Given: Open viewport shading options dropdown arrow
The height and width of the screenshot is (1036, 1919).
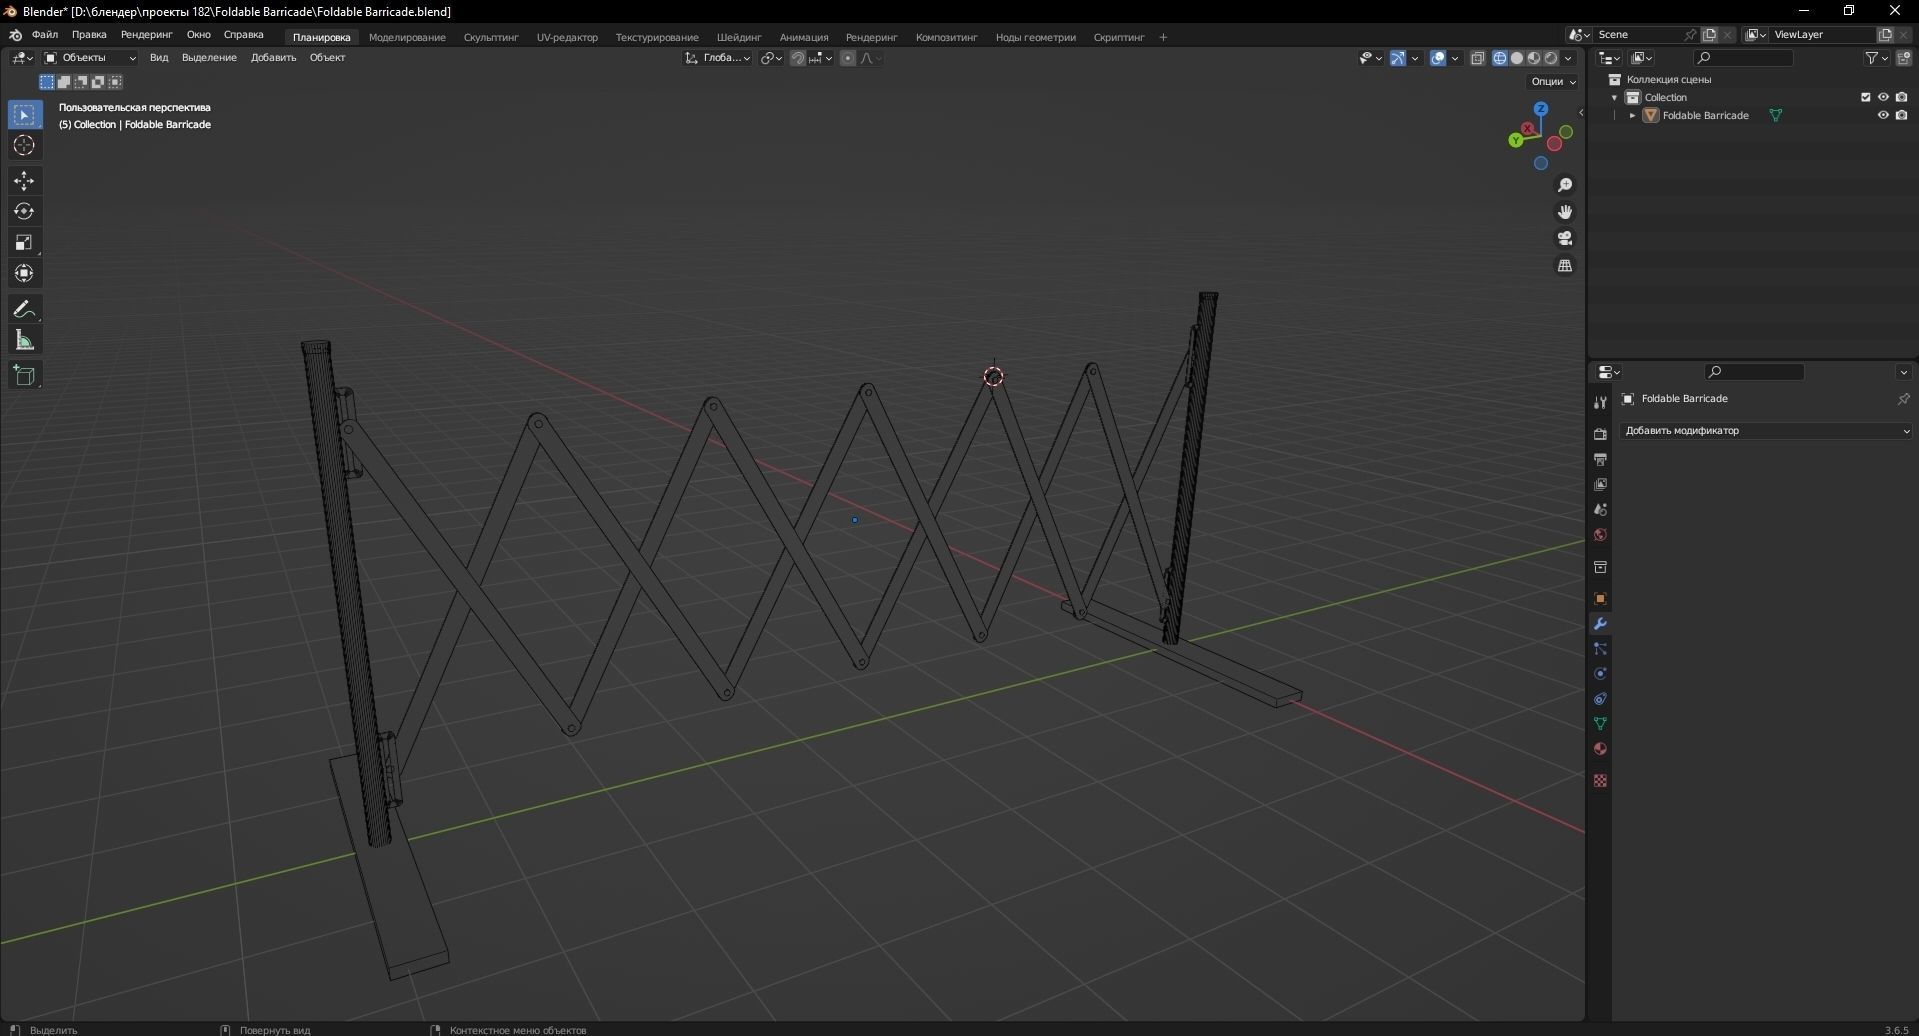Looking at the screenshot, I should (1569, 58).
